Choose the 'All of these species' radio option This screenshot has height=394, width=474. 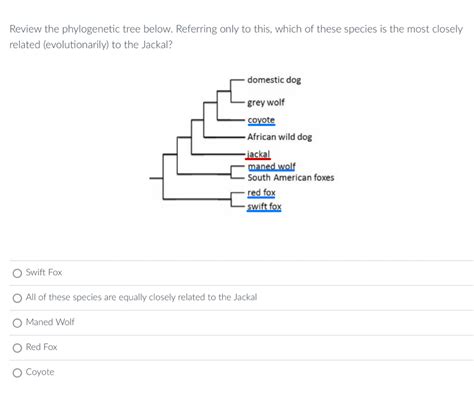[x=17, y=298]
